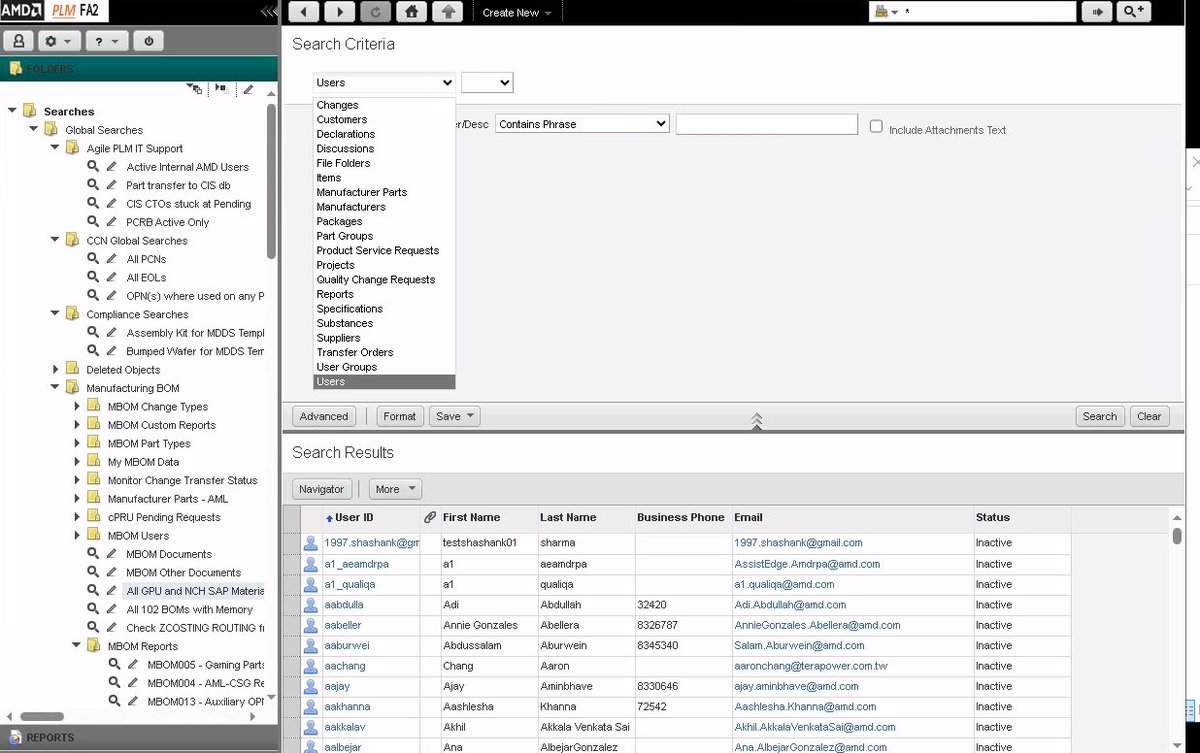Viewport: 1200px width, 753px height.
Task: Expand the Deleted Objects folder
Action: [x=56, y=369]
